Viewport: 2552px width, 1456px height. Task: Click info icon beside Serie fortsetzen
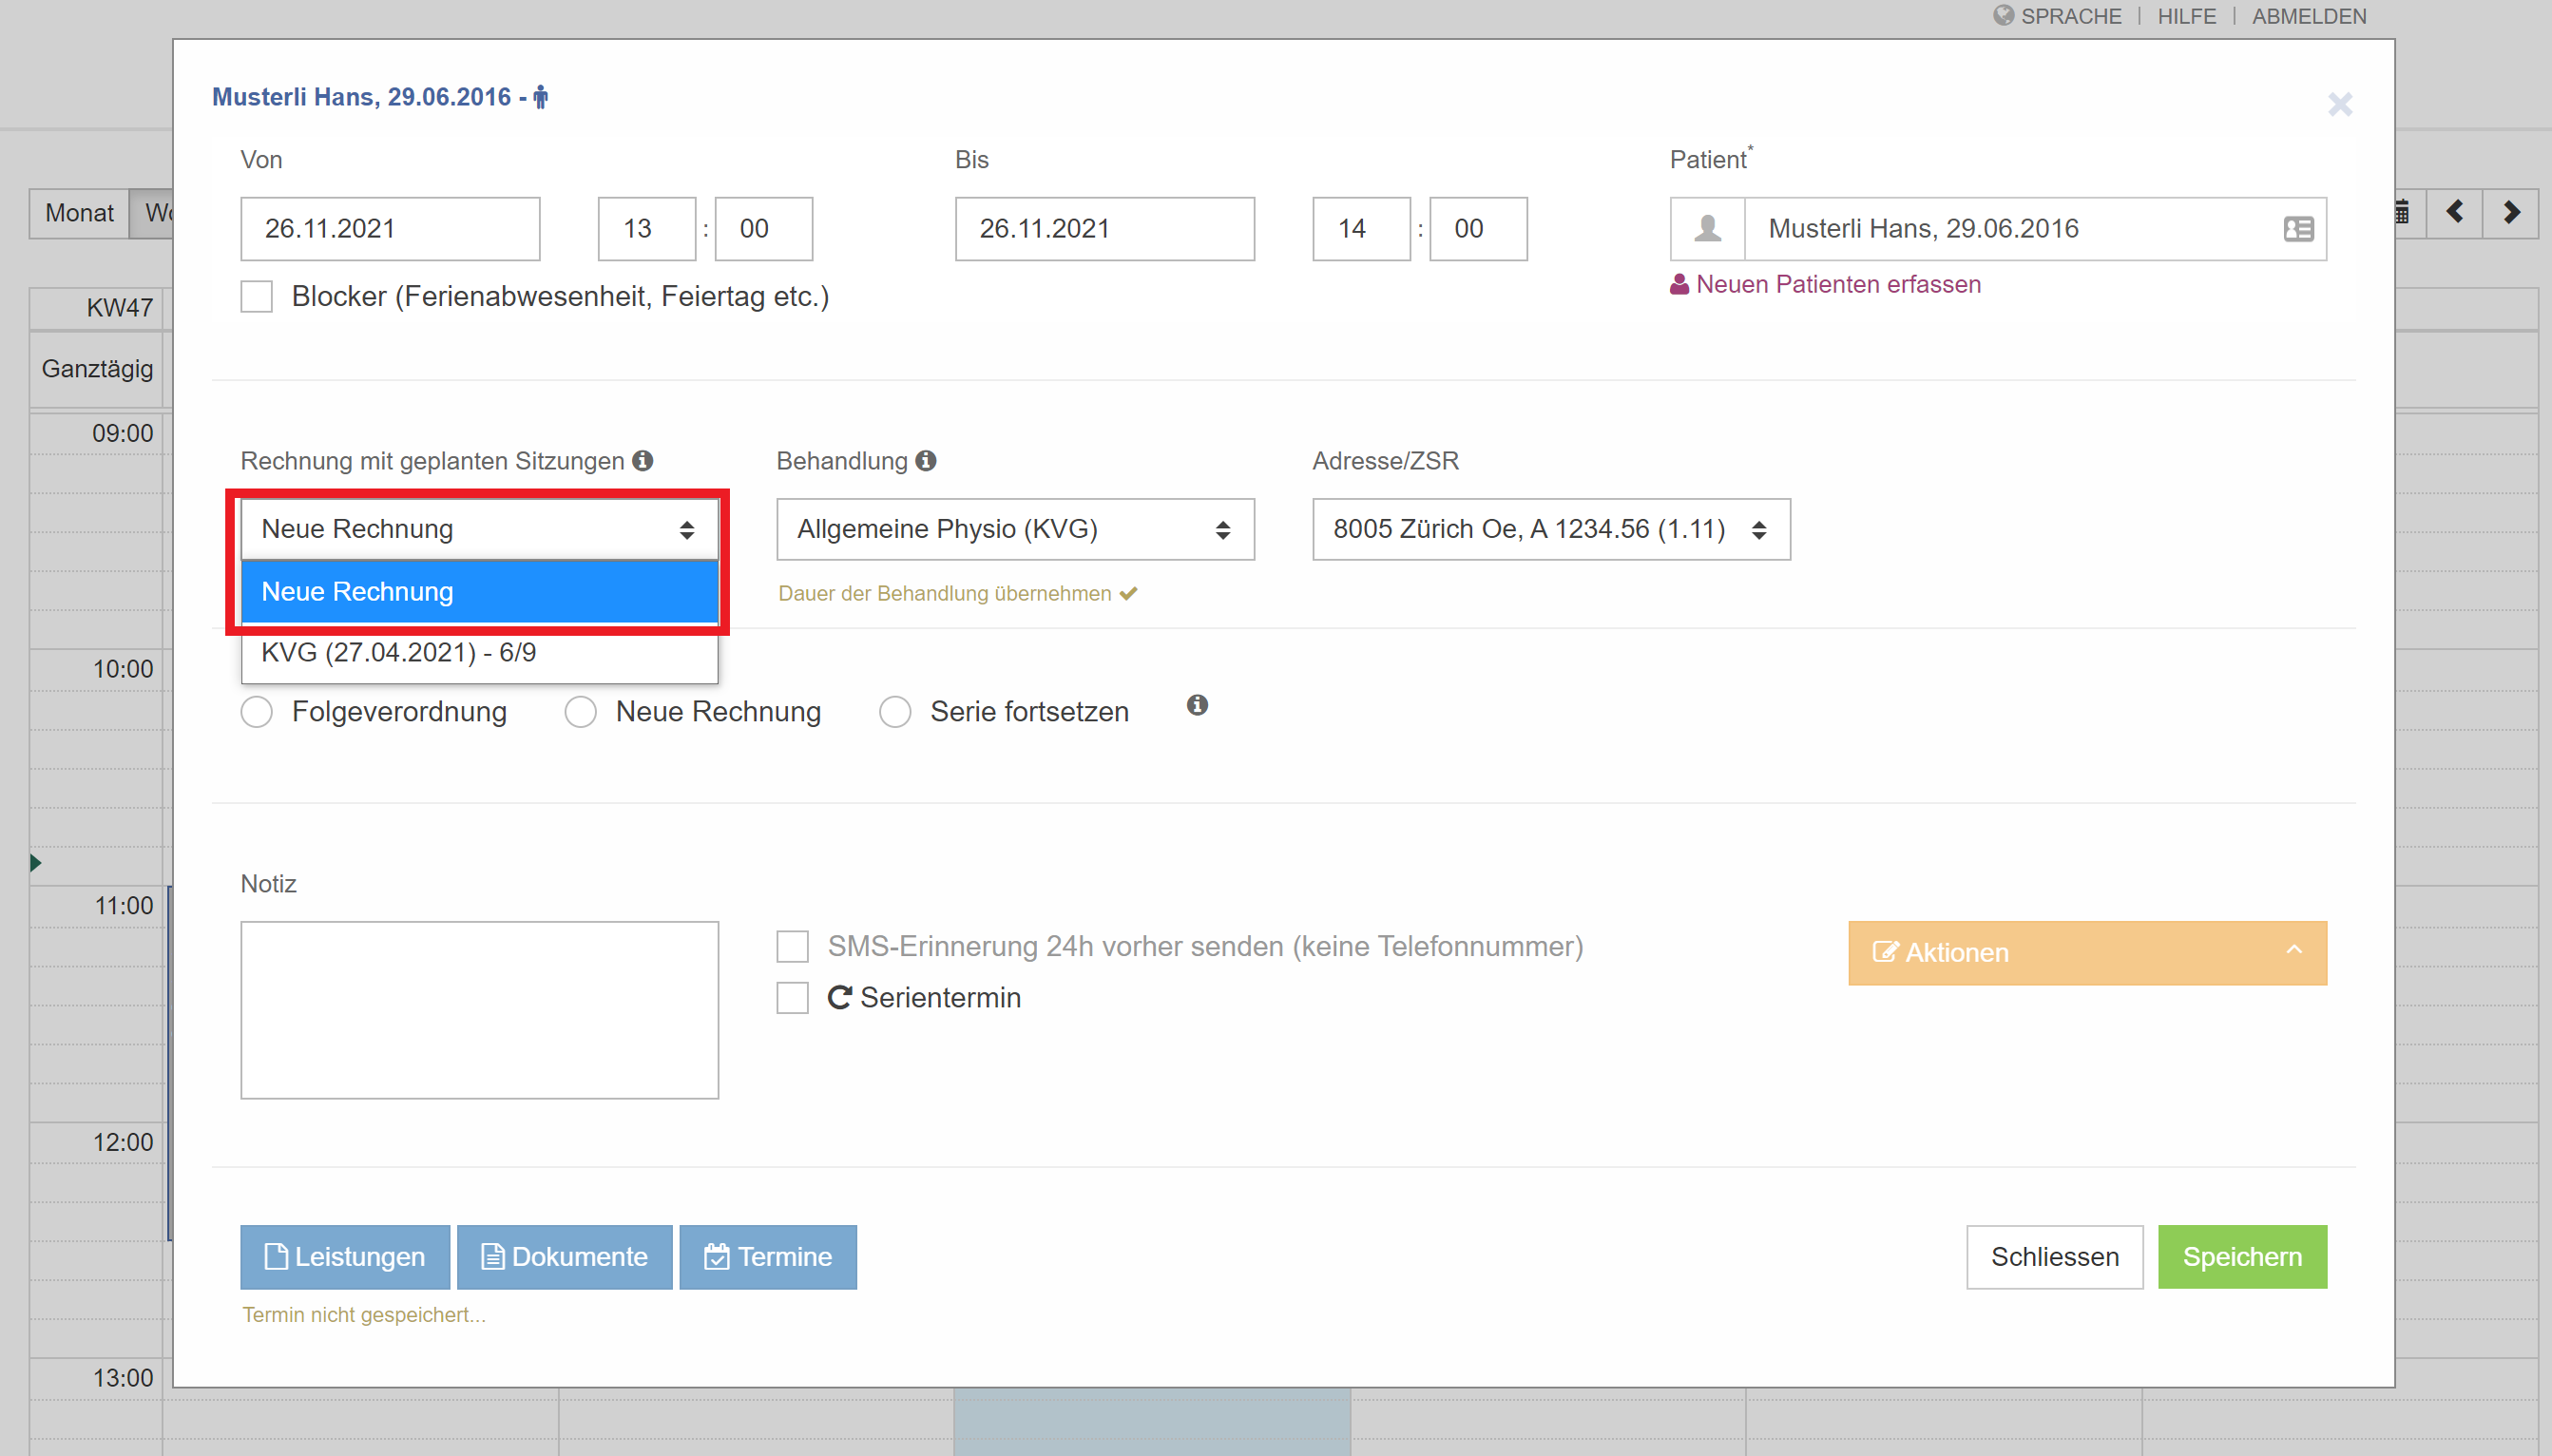[x=1197, y=705]
